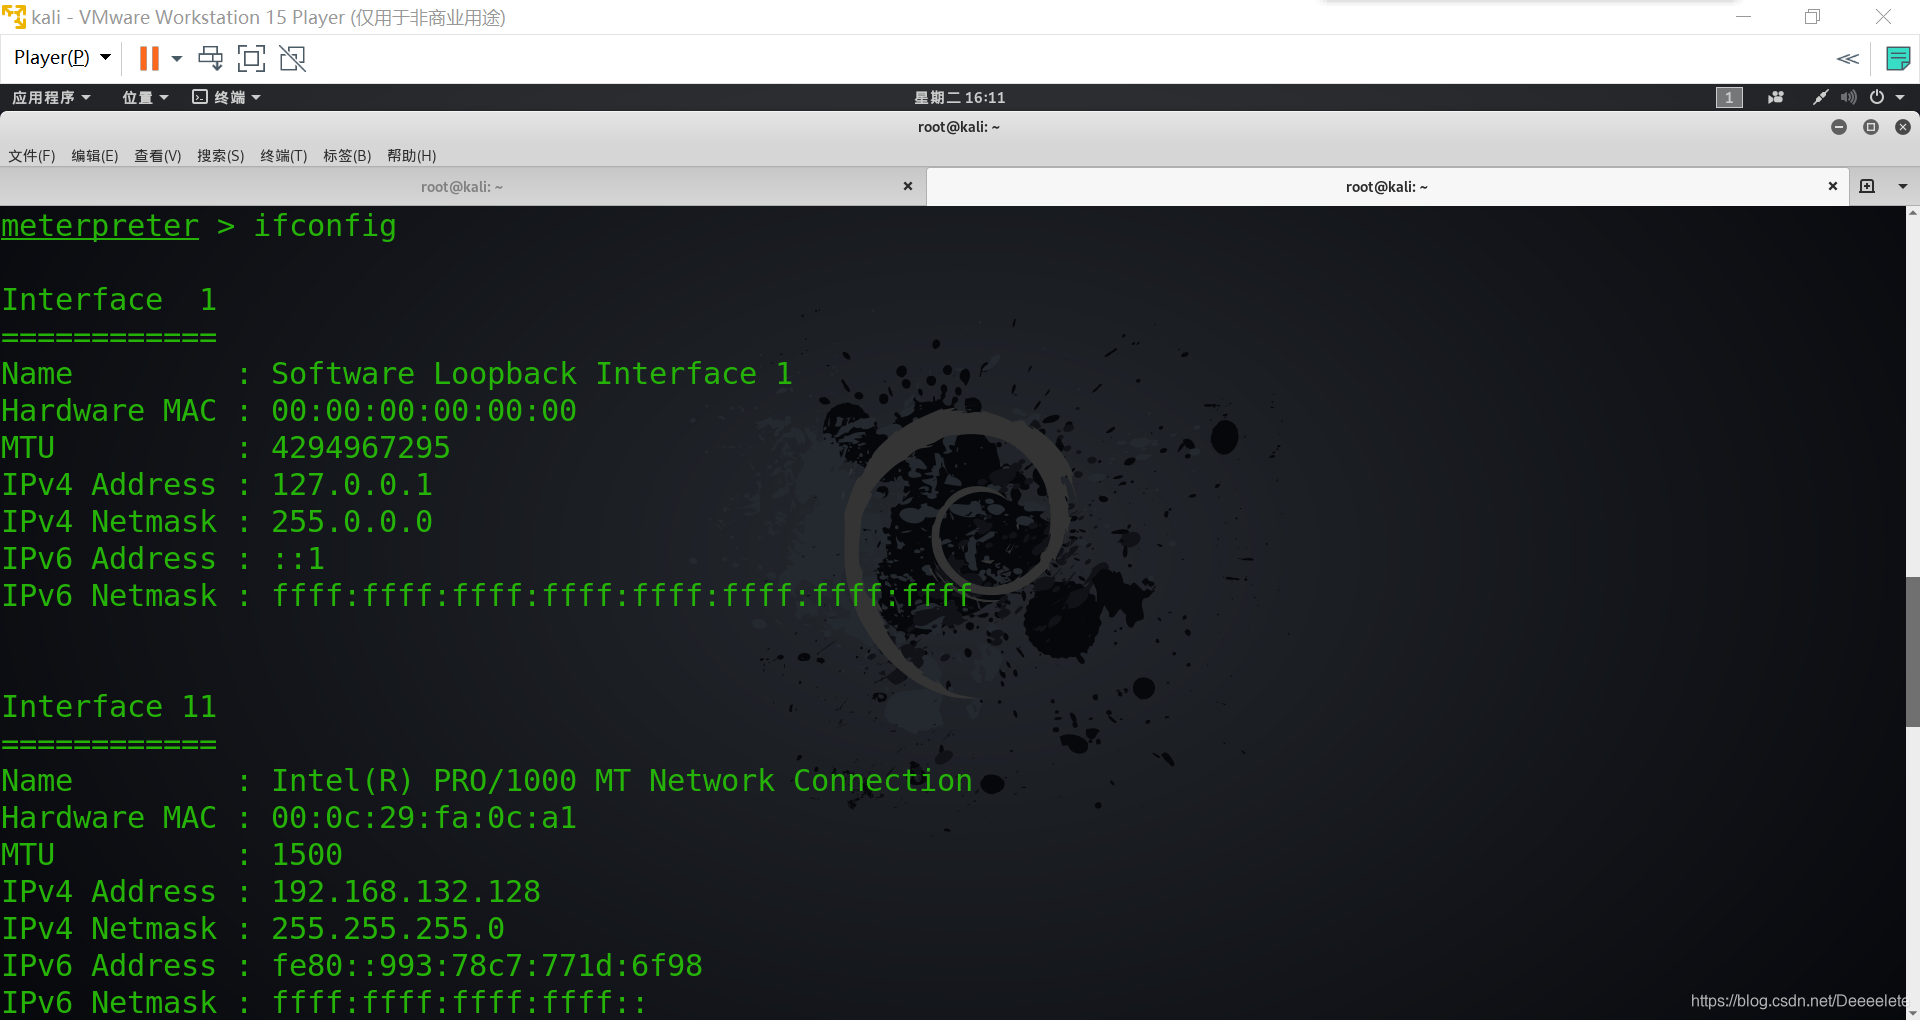
Task: Click the Intel(R) PRO/1000 MT Network Connection text
Action: click(622, 780)
